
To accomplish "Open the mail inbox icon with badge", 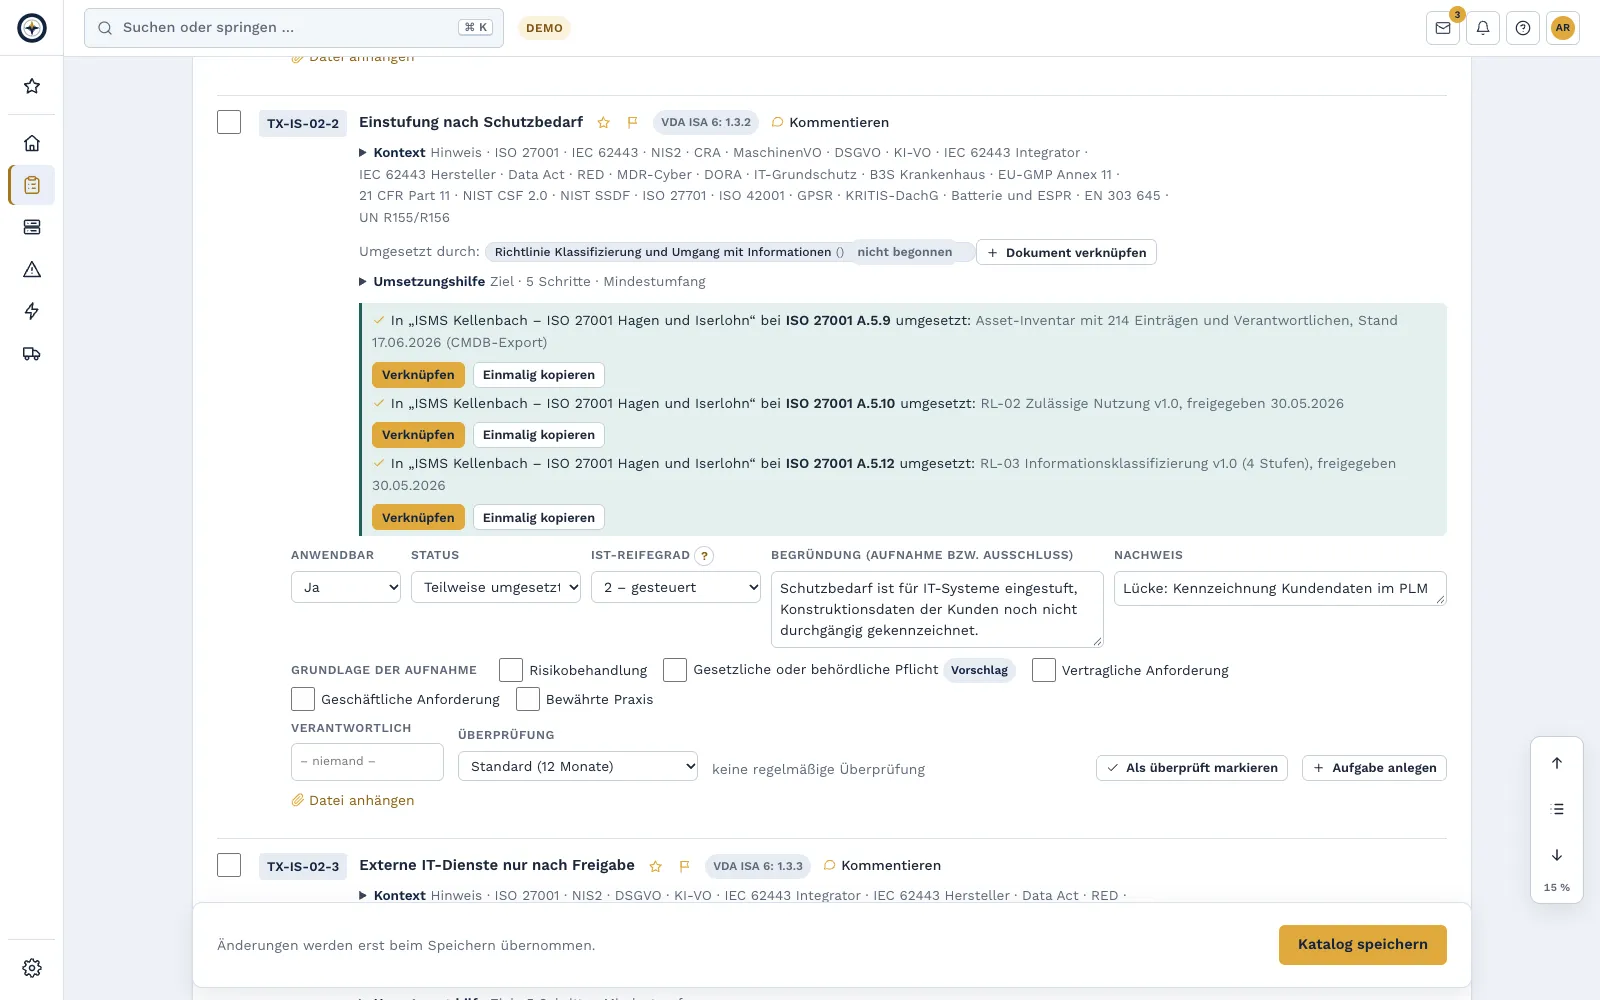I will 1443,28.
